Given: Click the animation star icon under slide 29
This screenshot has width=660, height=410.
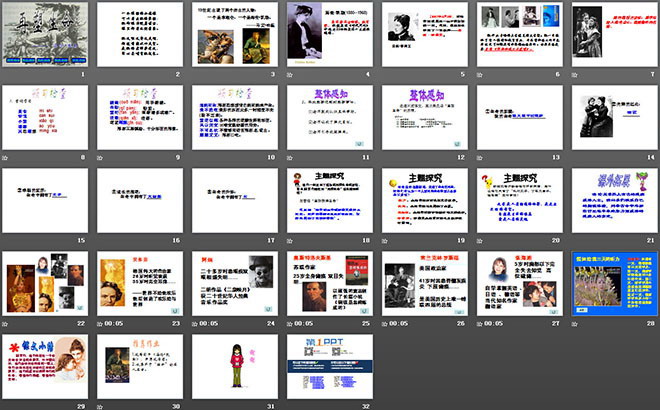Looking at the screenshot, I should (x=7, y=406).
